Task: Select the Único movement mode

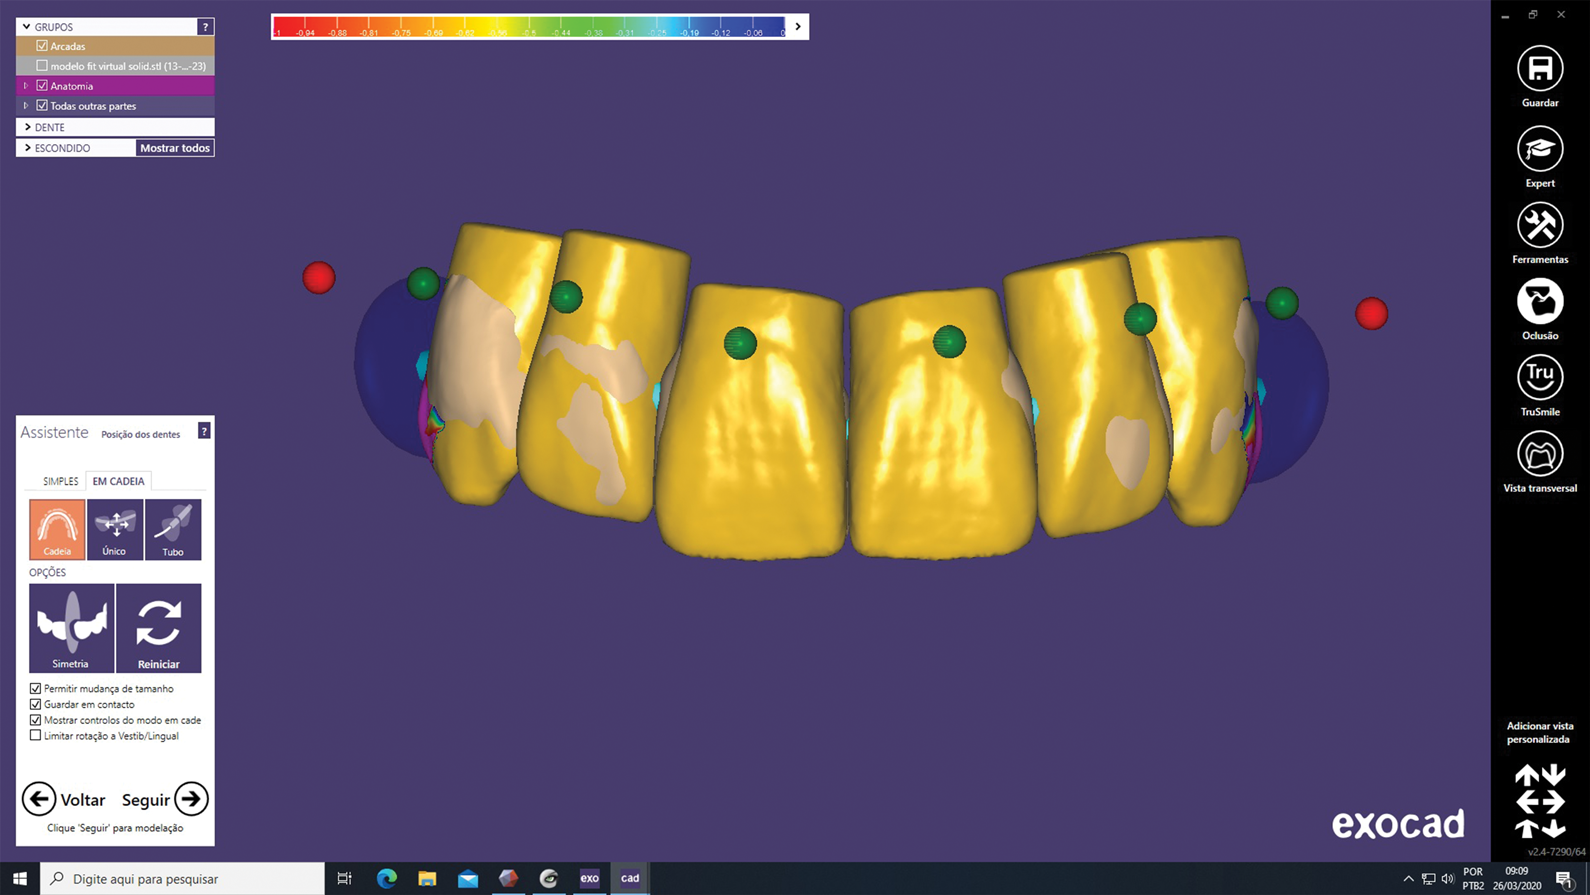Action: (115, 529)
